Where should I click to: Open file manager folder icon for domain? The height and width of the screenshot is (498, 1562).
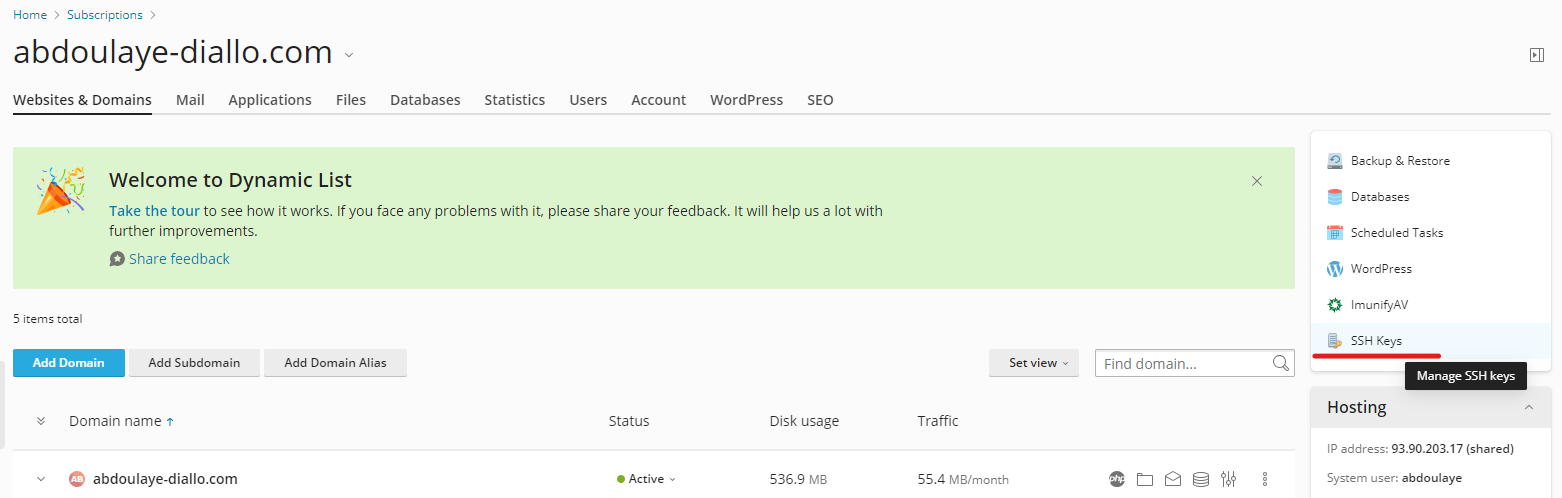(1145, 479)
